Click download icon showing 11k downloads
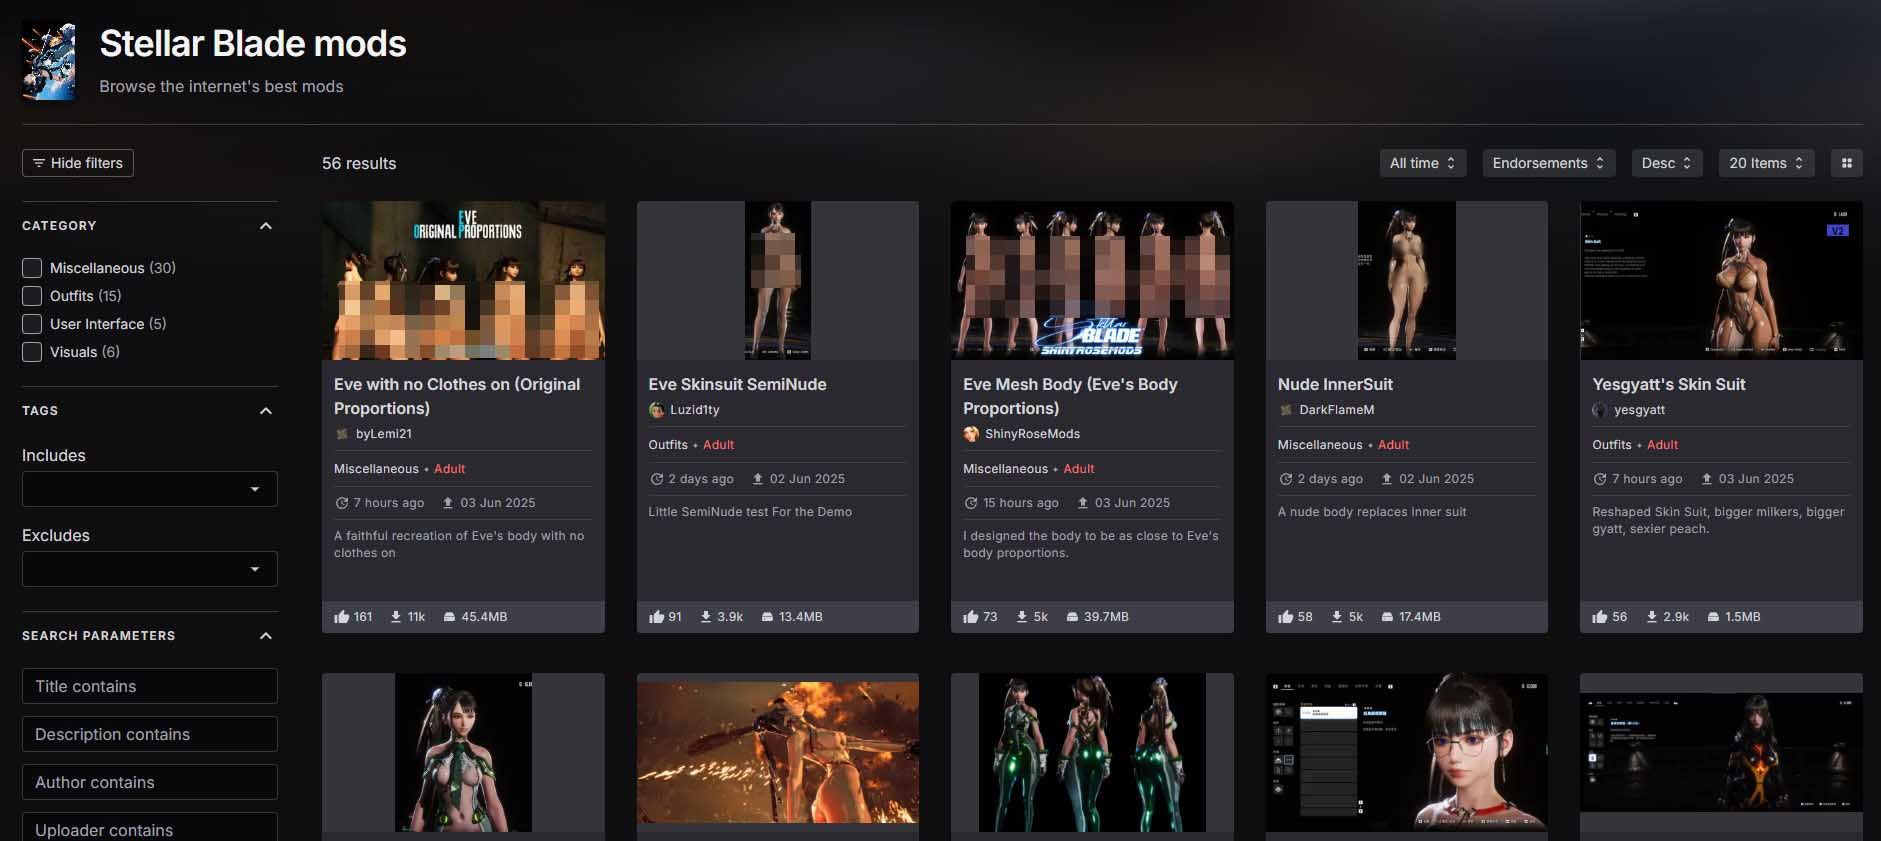The width and height of the screenshot is (1881, 841). point(396,617)
